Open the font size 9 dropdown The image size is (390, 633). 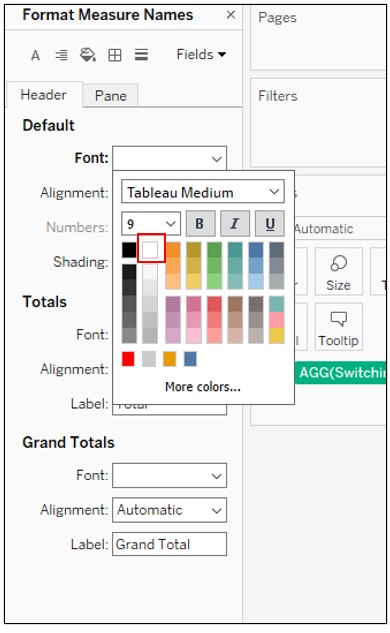pyautogui.click(x=151, y=223)
